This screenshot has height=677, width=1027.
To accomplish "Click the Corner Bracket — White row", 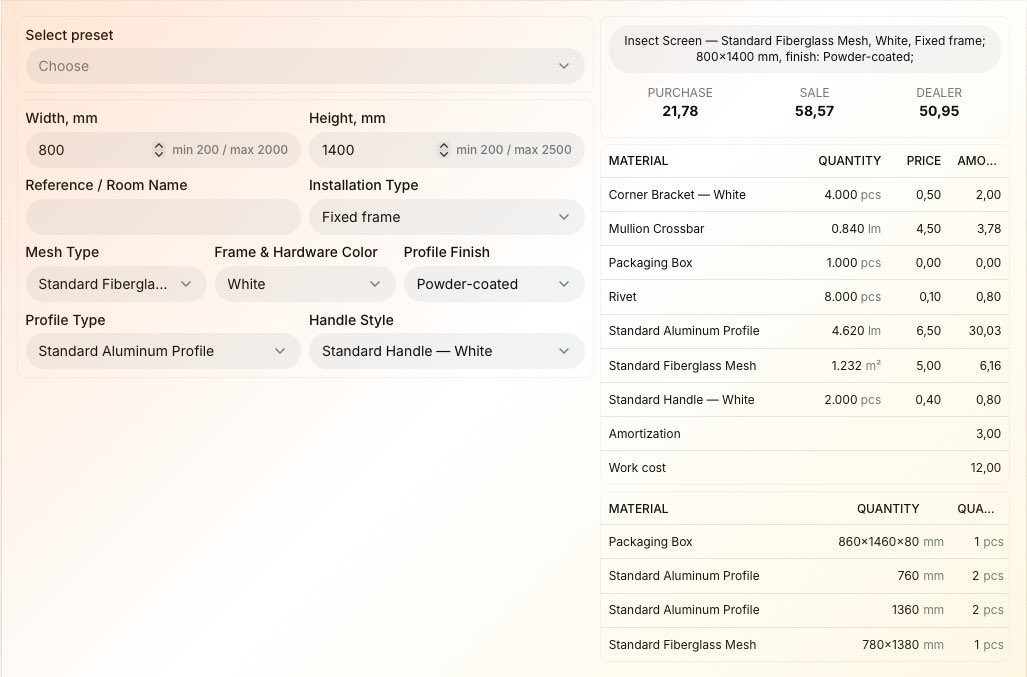I will [804, 194].
